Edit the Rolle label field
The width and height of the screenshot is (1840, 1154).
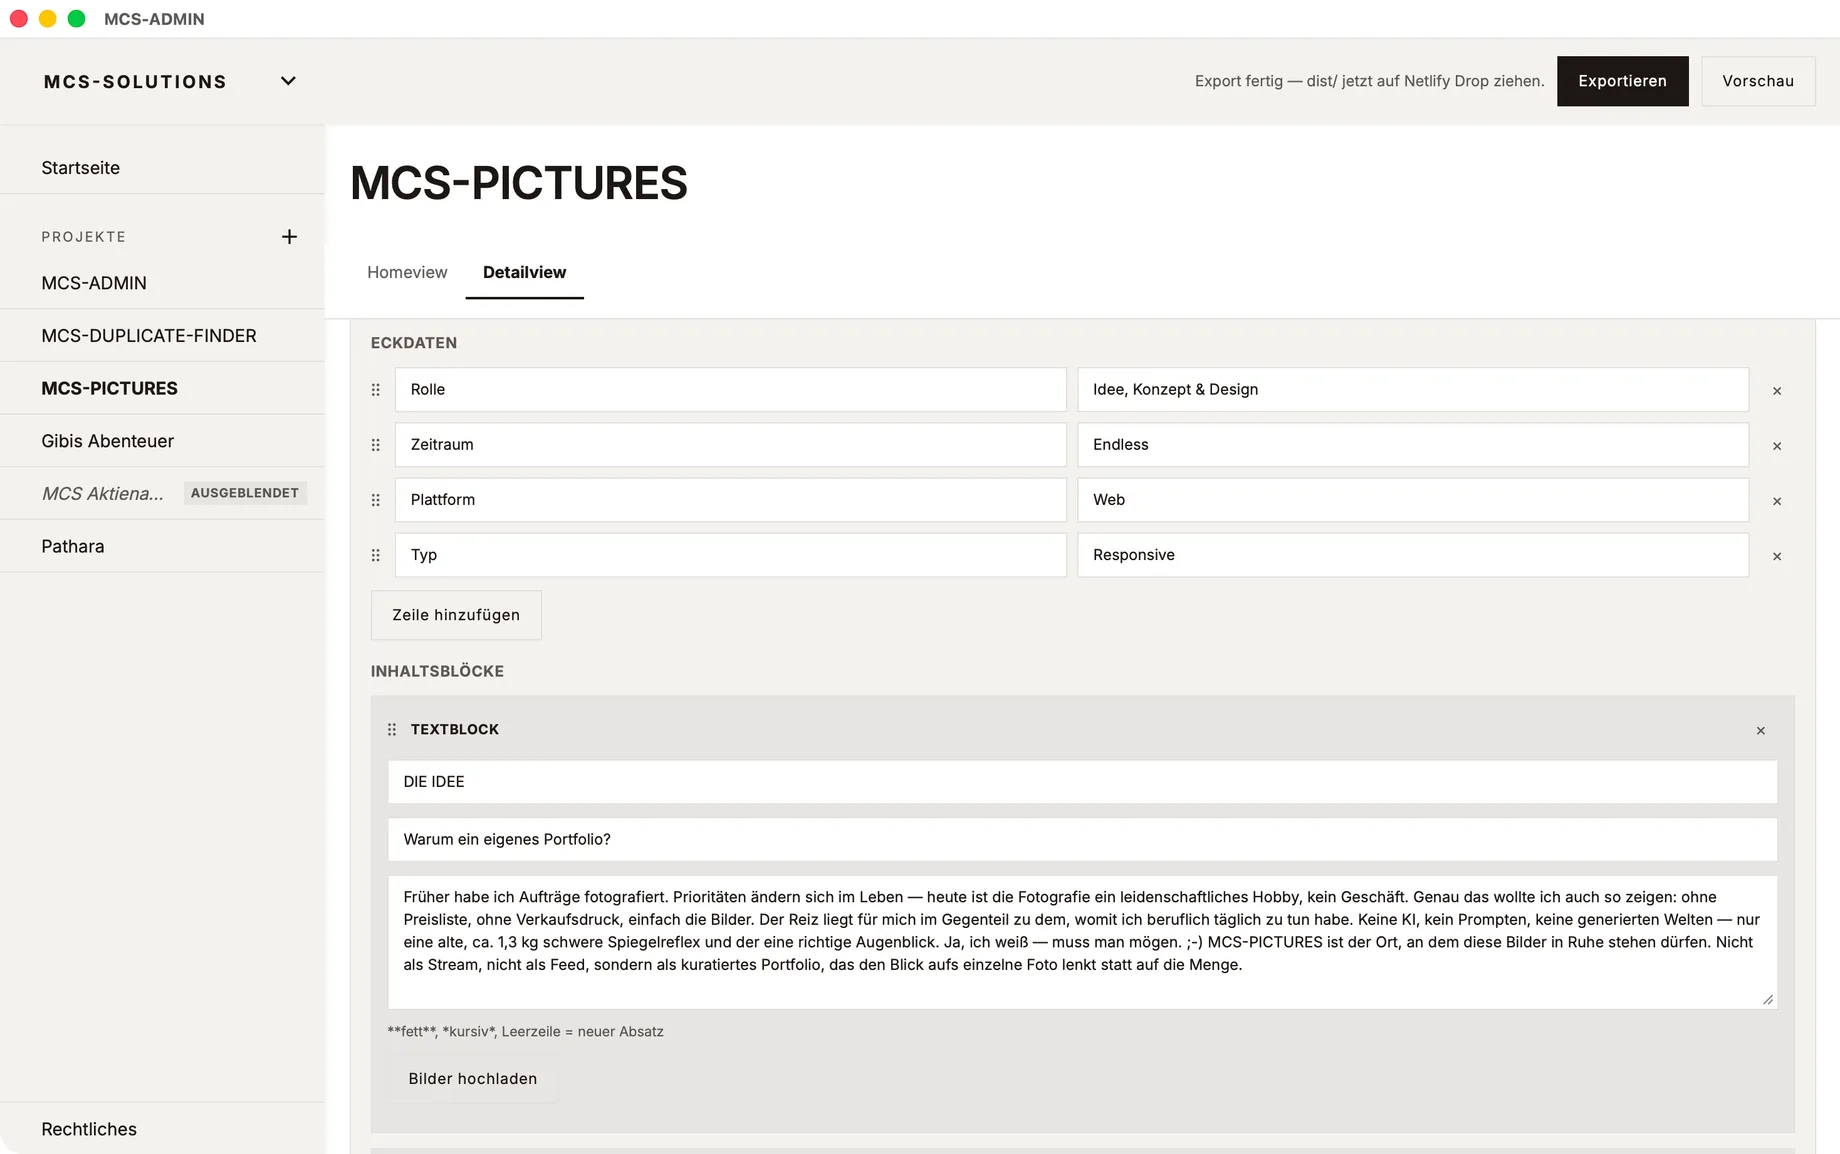tap(730, 389)
